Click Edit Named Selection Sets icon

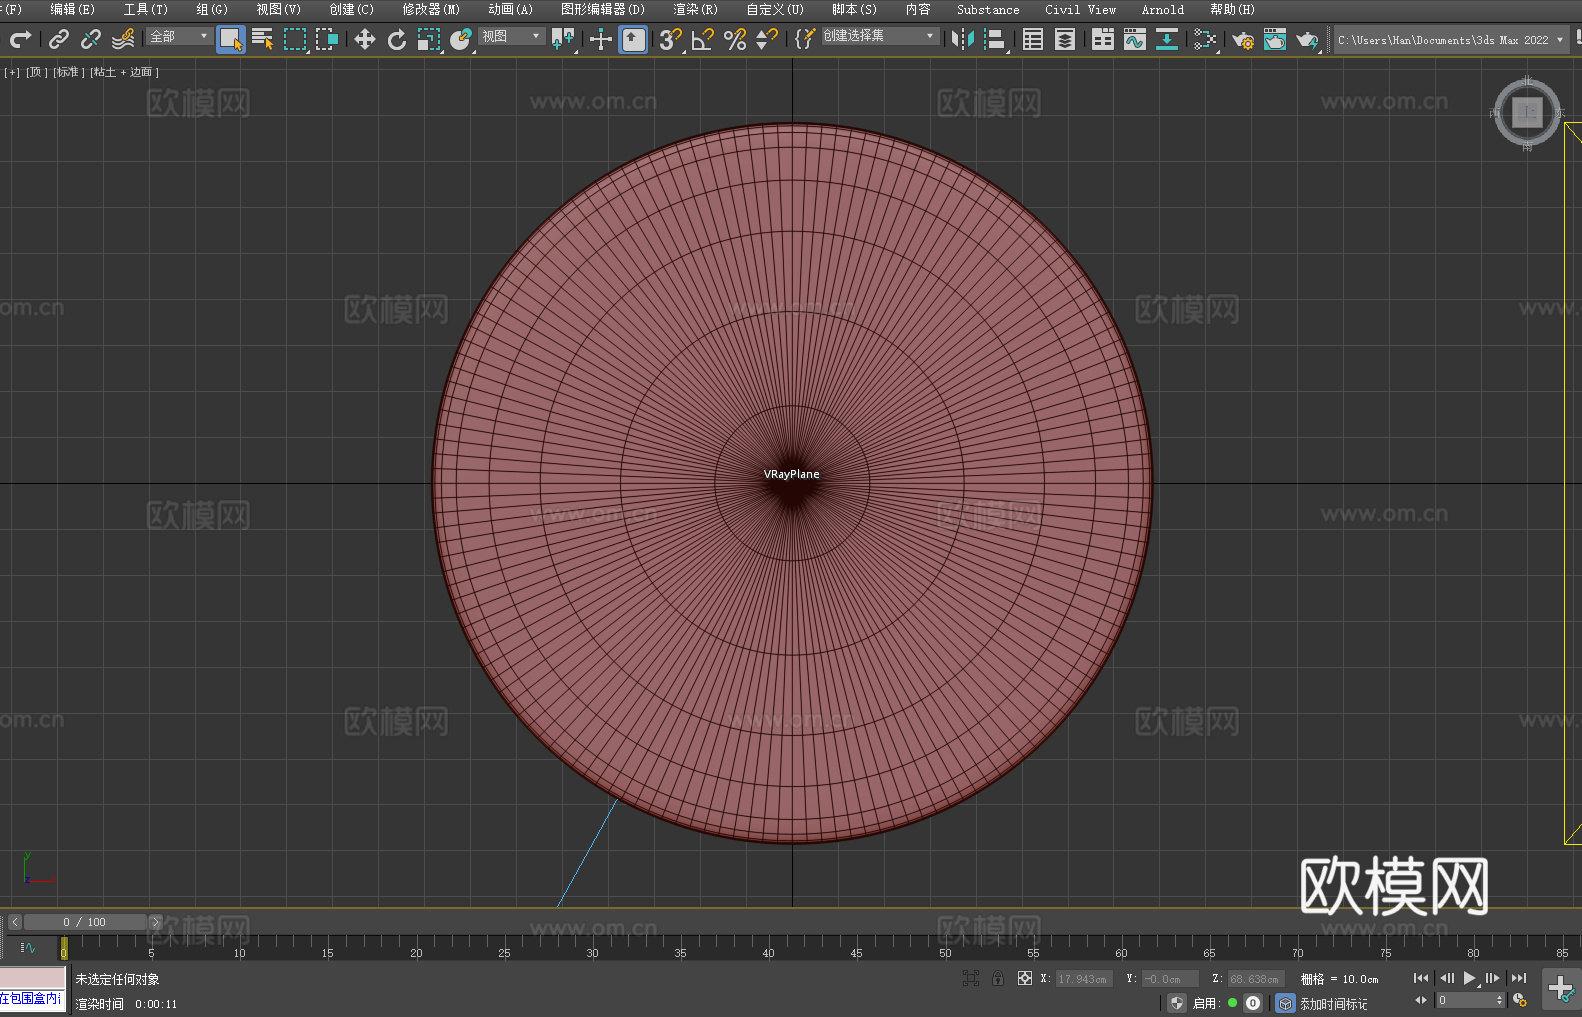point(805,39)
